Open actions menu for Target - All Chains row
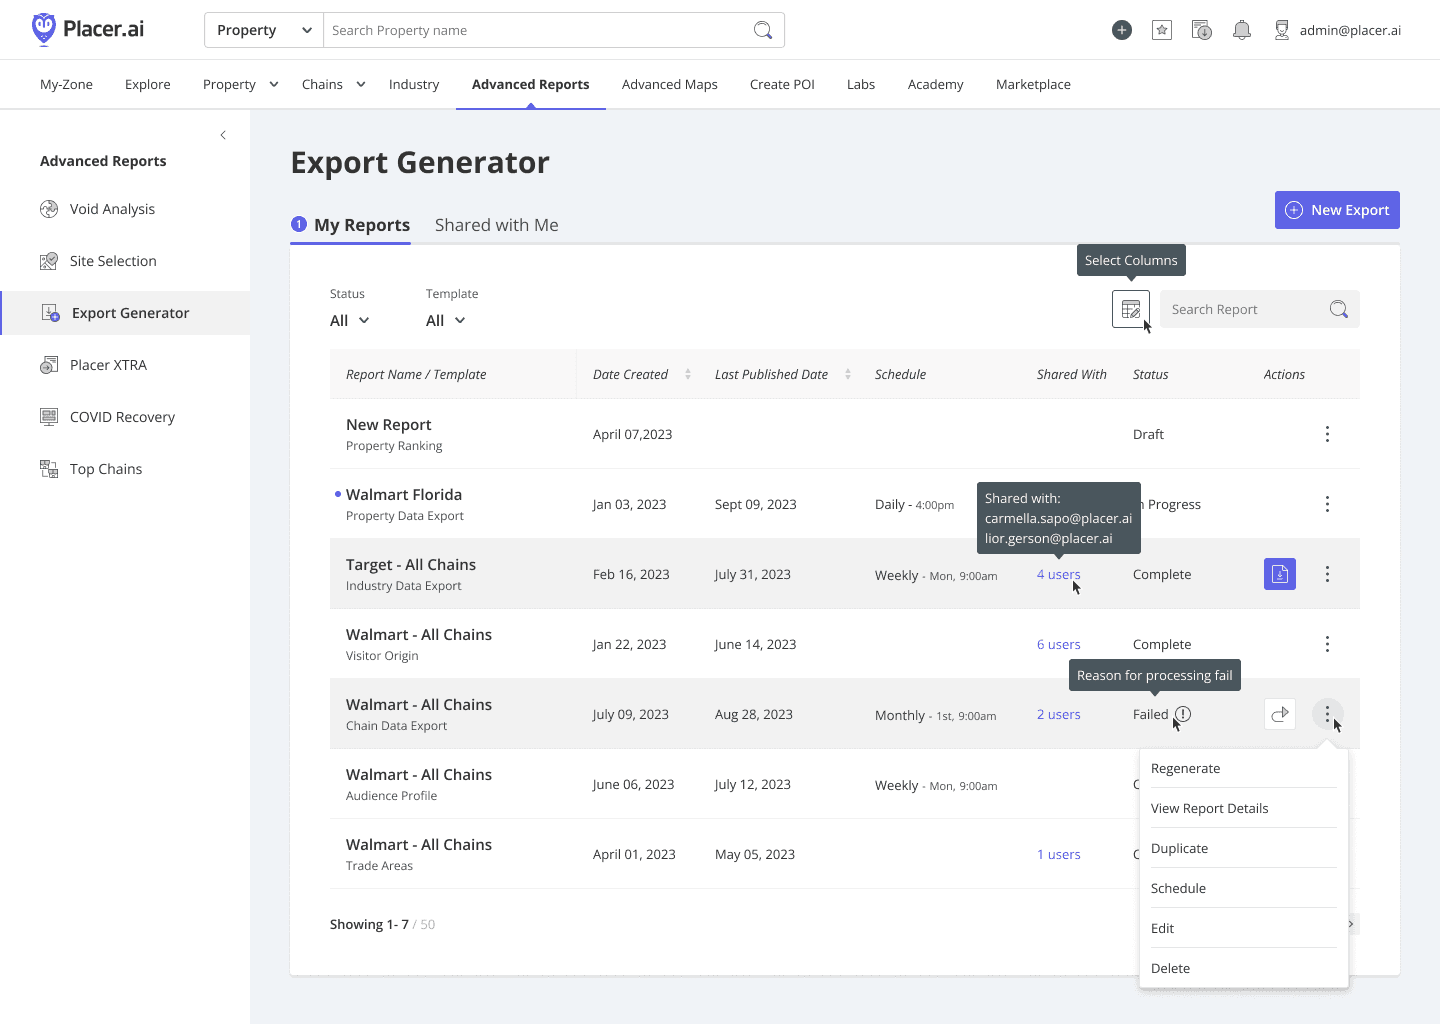Screen dimensions: 1440x1024 (x=1327, y=574)
